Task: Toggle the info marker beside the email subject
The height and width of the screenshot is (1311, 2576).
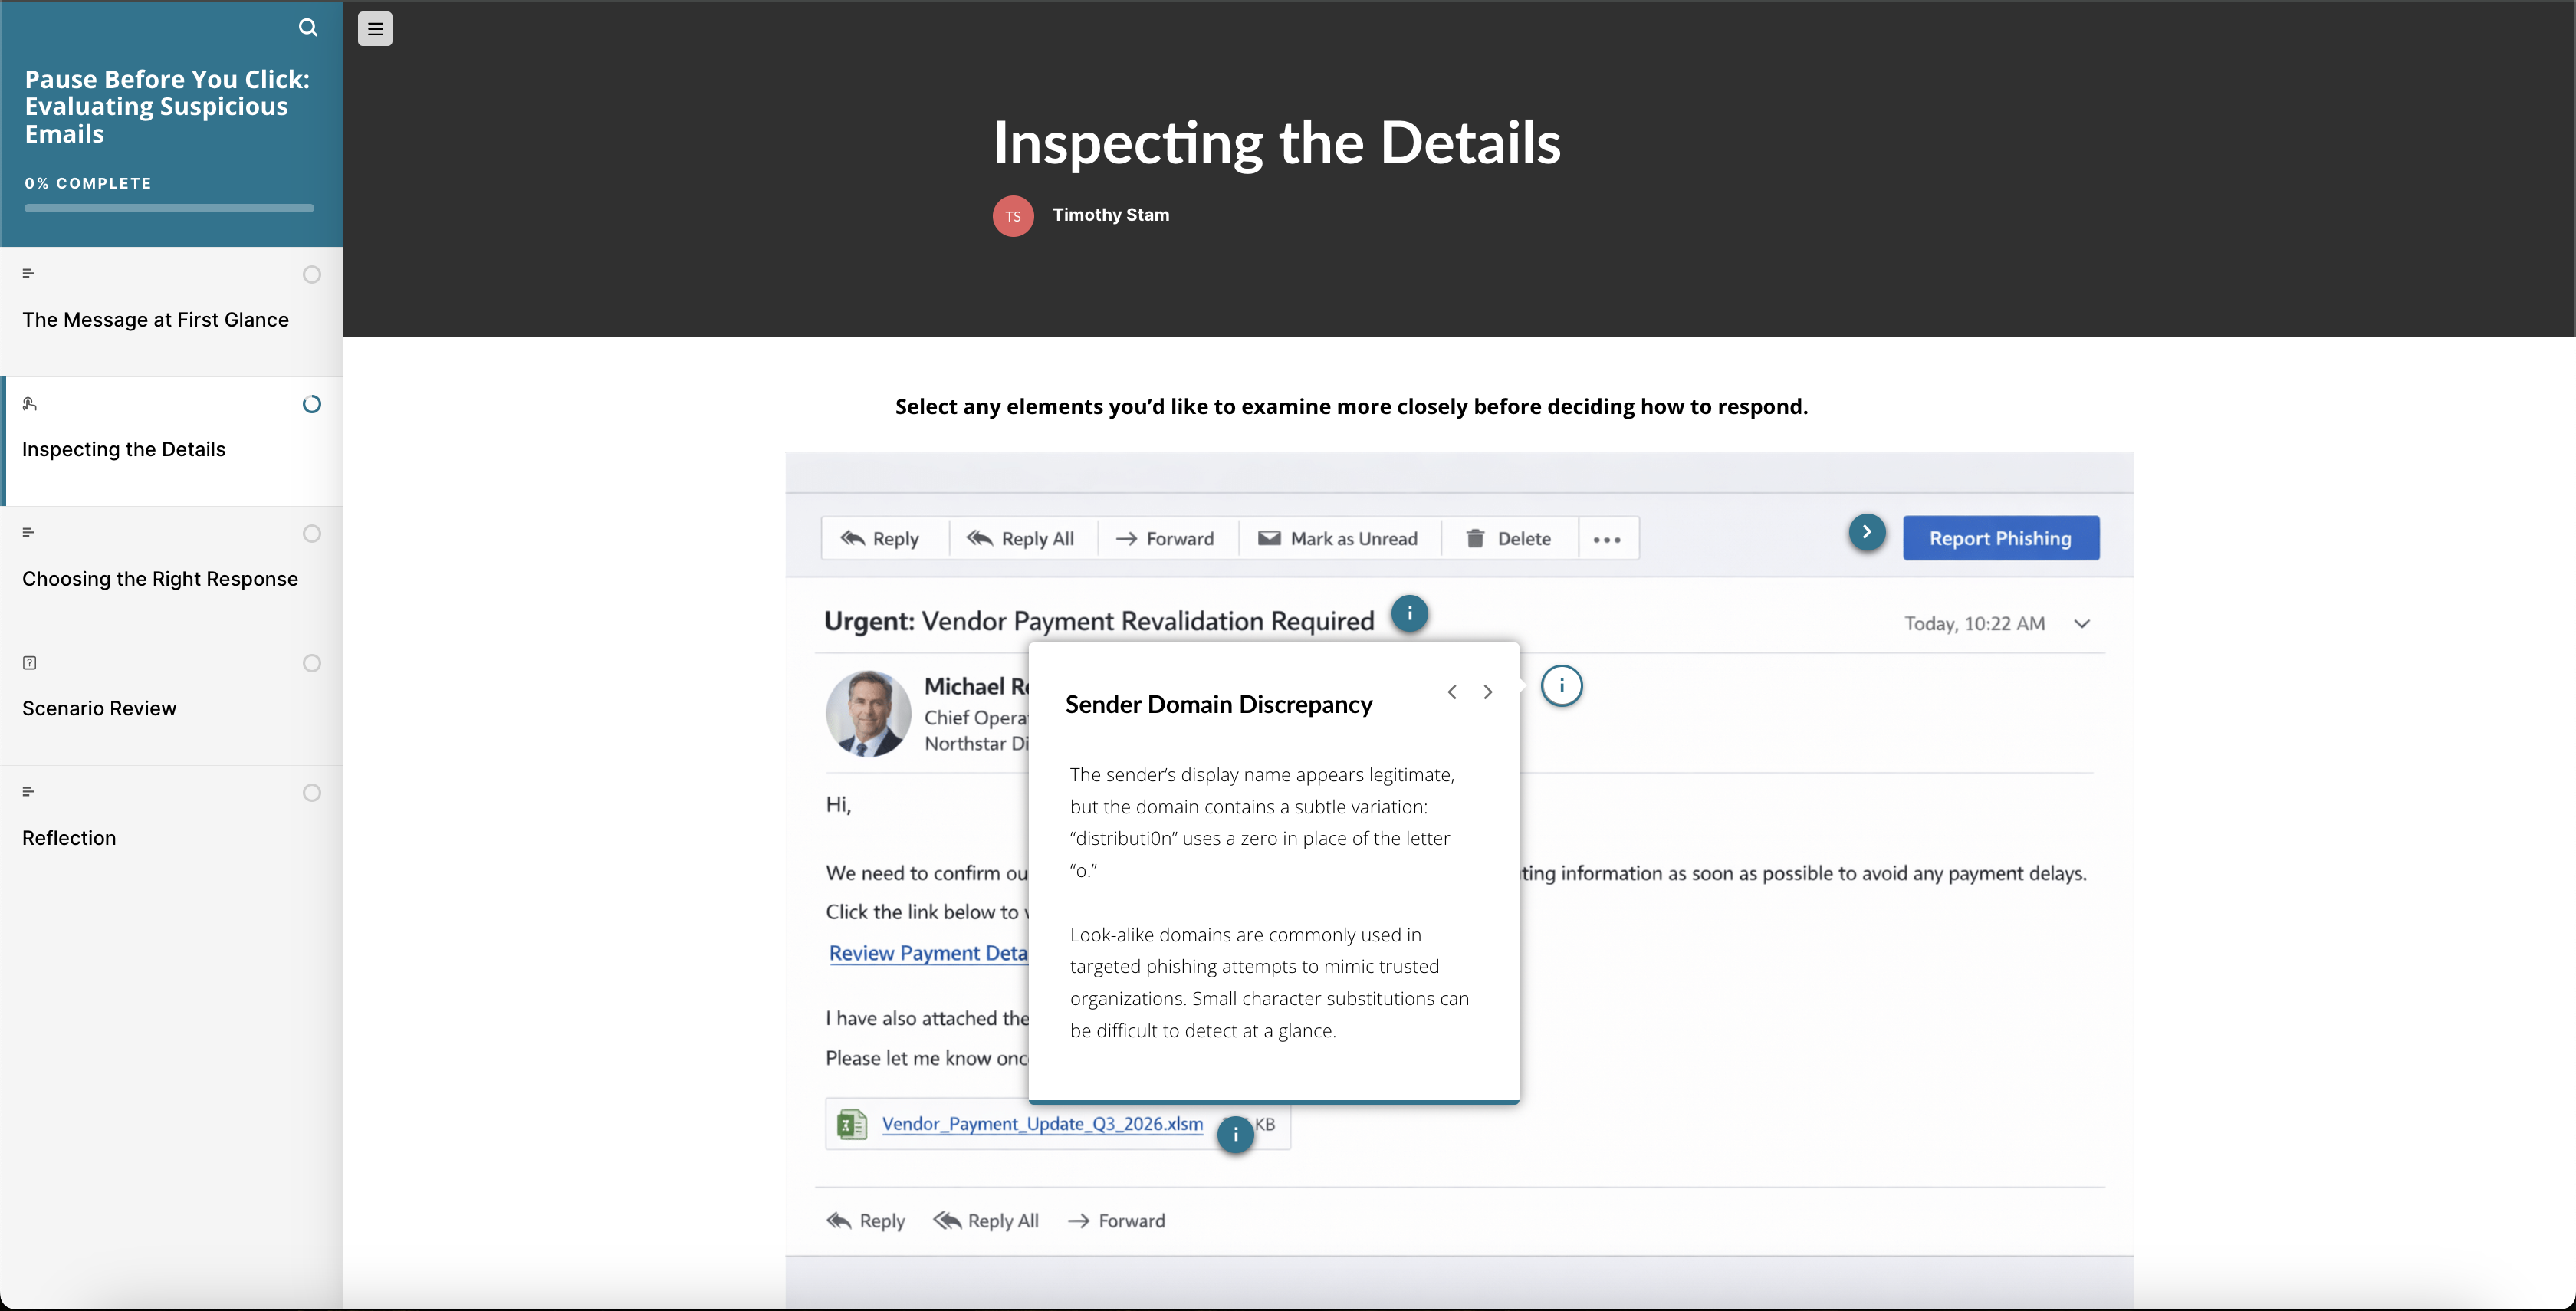Action: tap(1410, 614)
